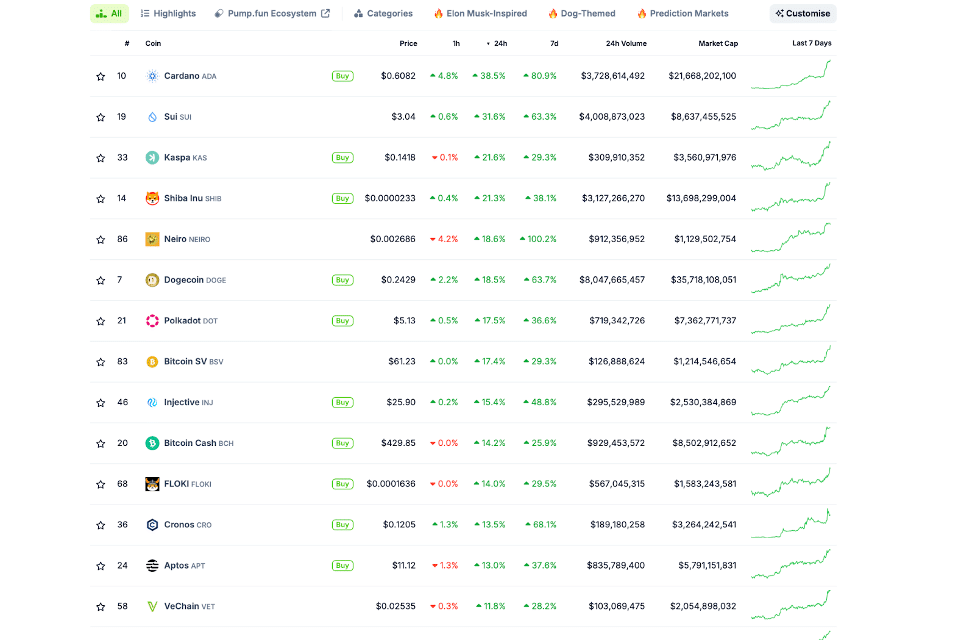Screen dimensions: 977x641
Task: Toggle star for Neiro row
Action: click(x=100, y=240)
